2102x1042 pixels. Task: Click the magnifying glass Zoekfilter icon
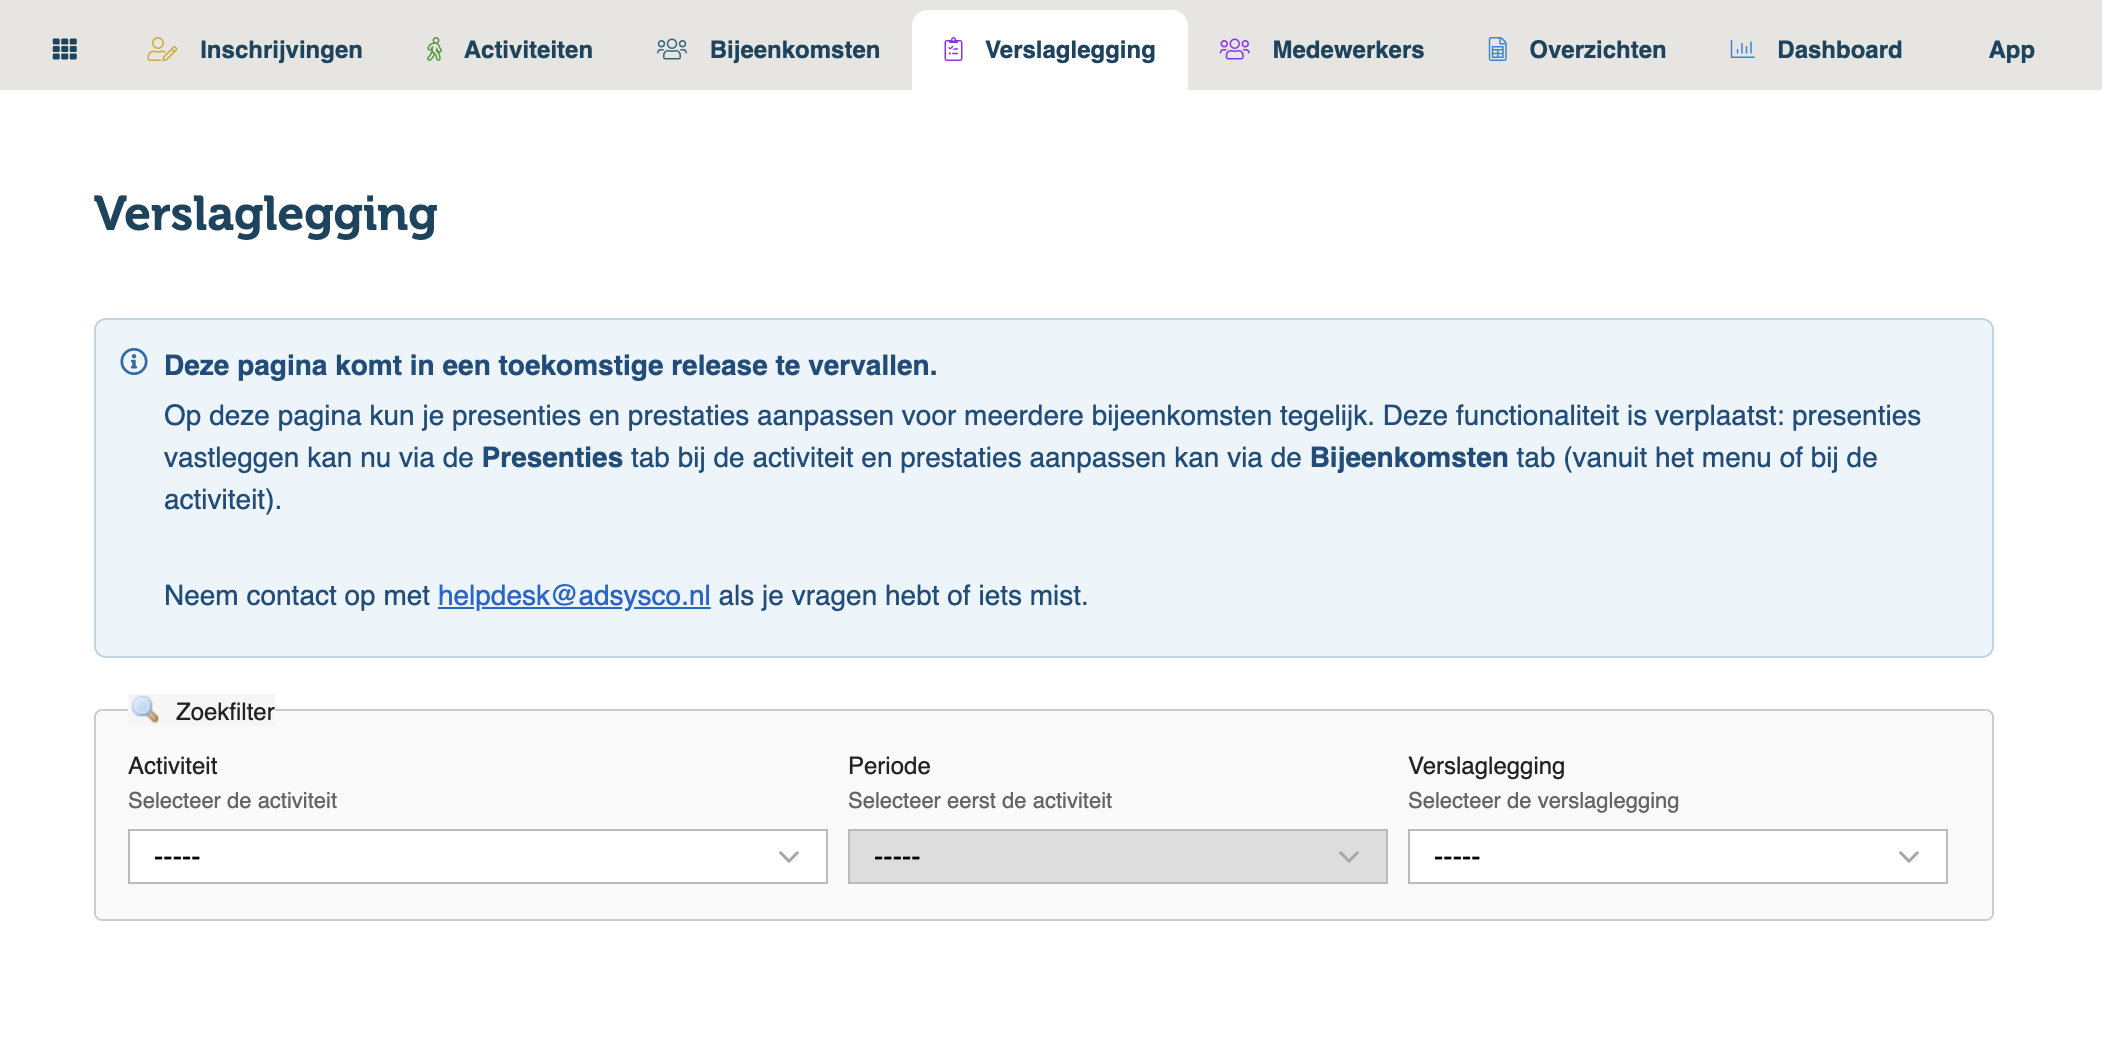coord(145,709)
